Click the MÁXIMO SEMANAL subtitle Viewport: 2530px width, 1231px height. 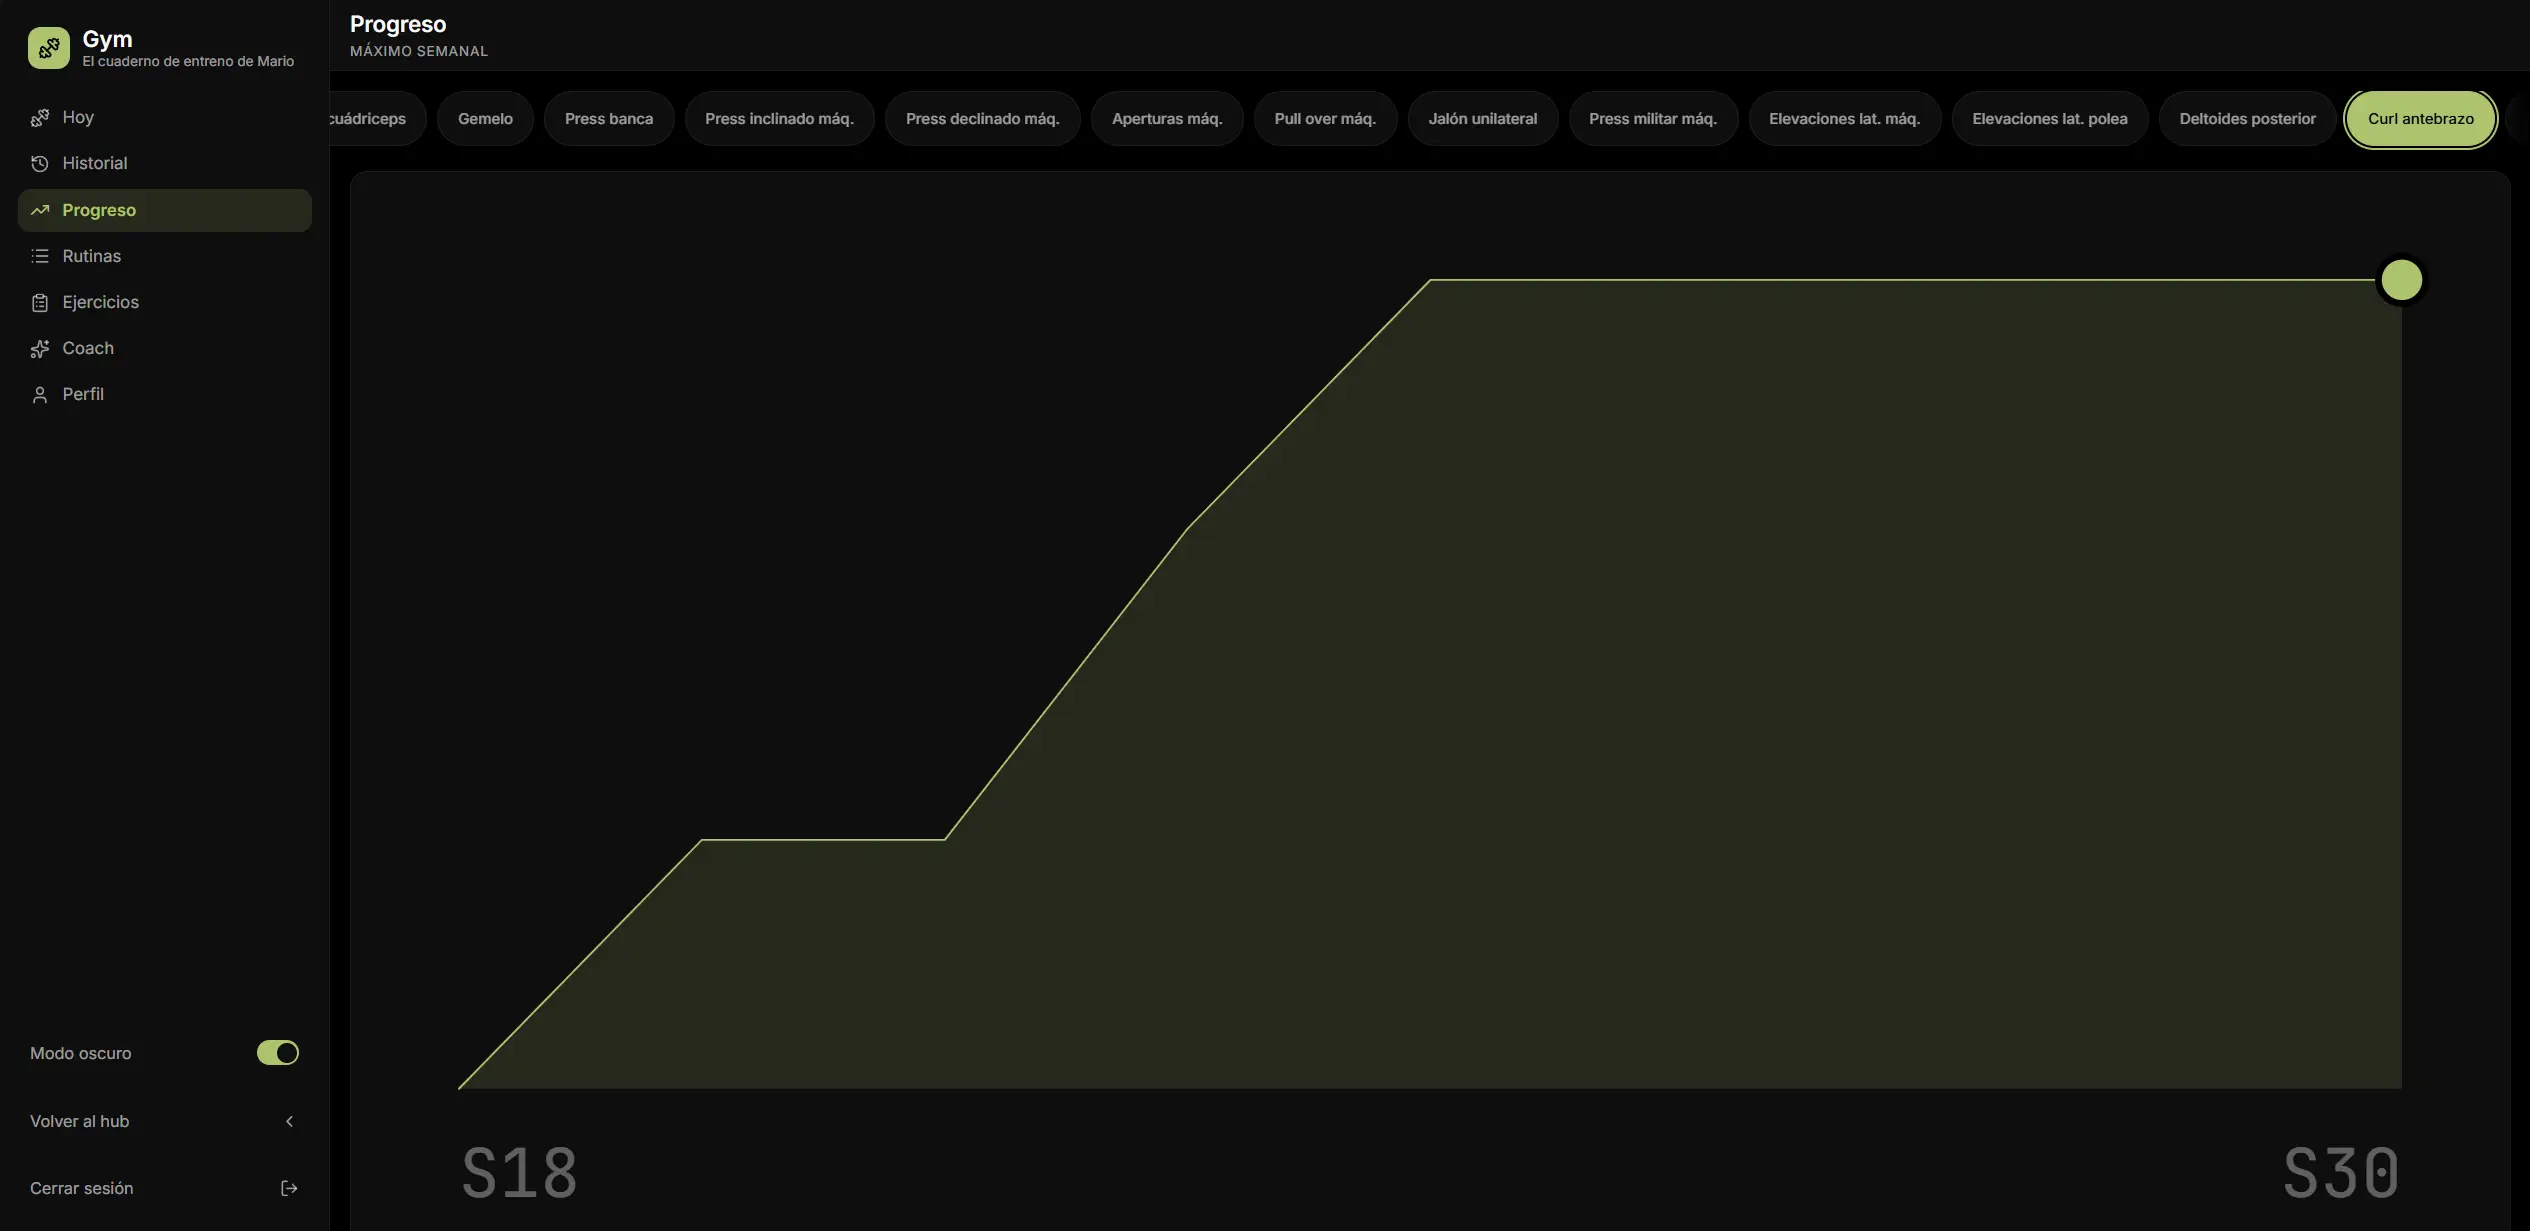419,51
